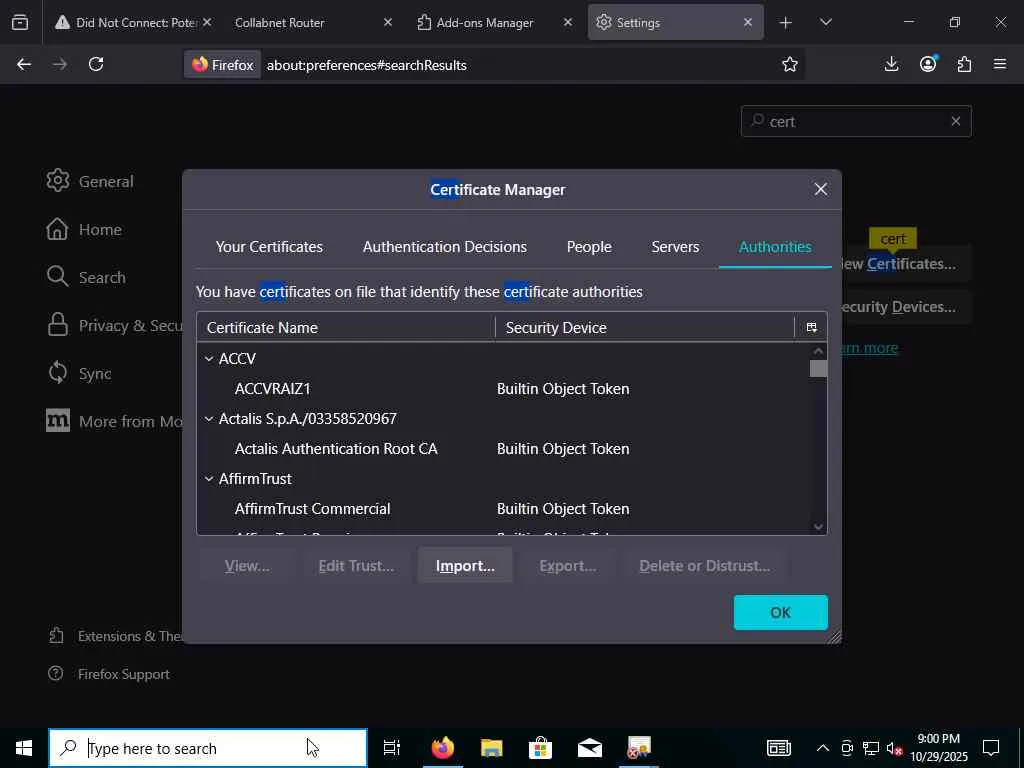Screen dimensions: 1024x768
Task: Close the Collabnet Router tab
Action: [x=387, y=22]
